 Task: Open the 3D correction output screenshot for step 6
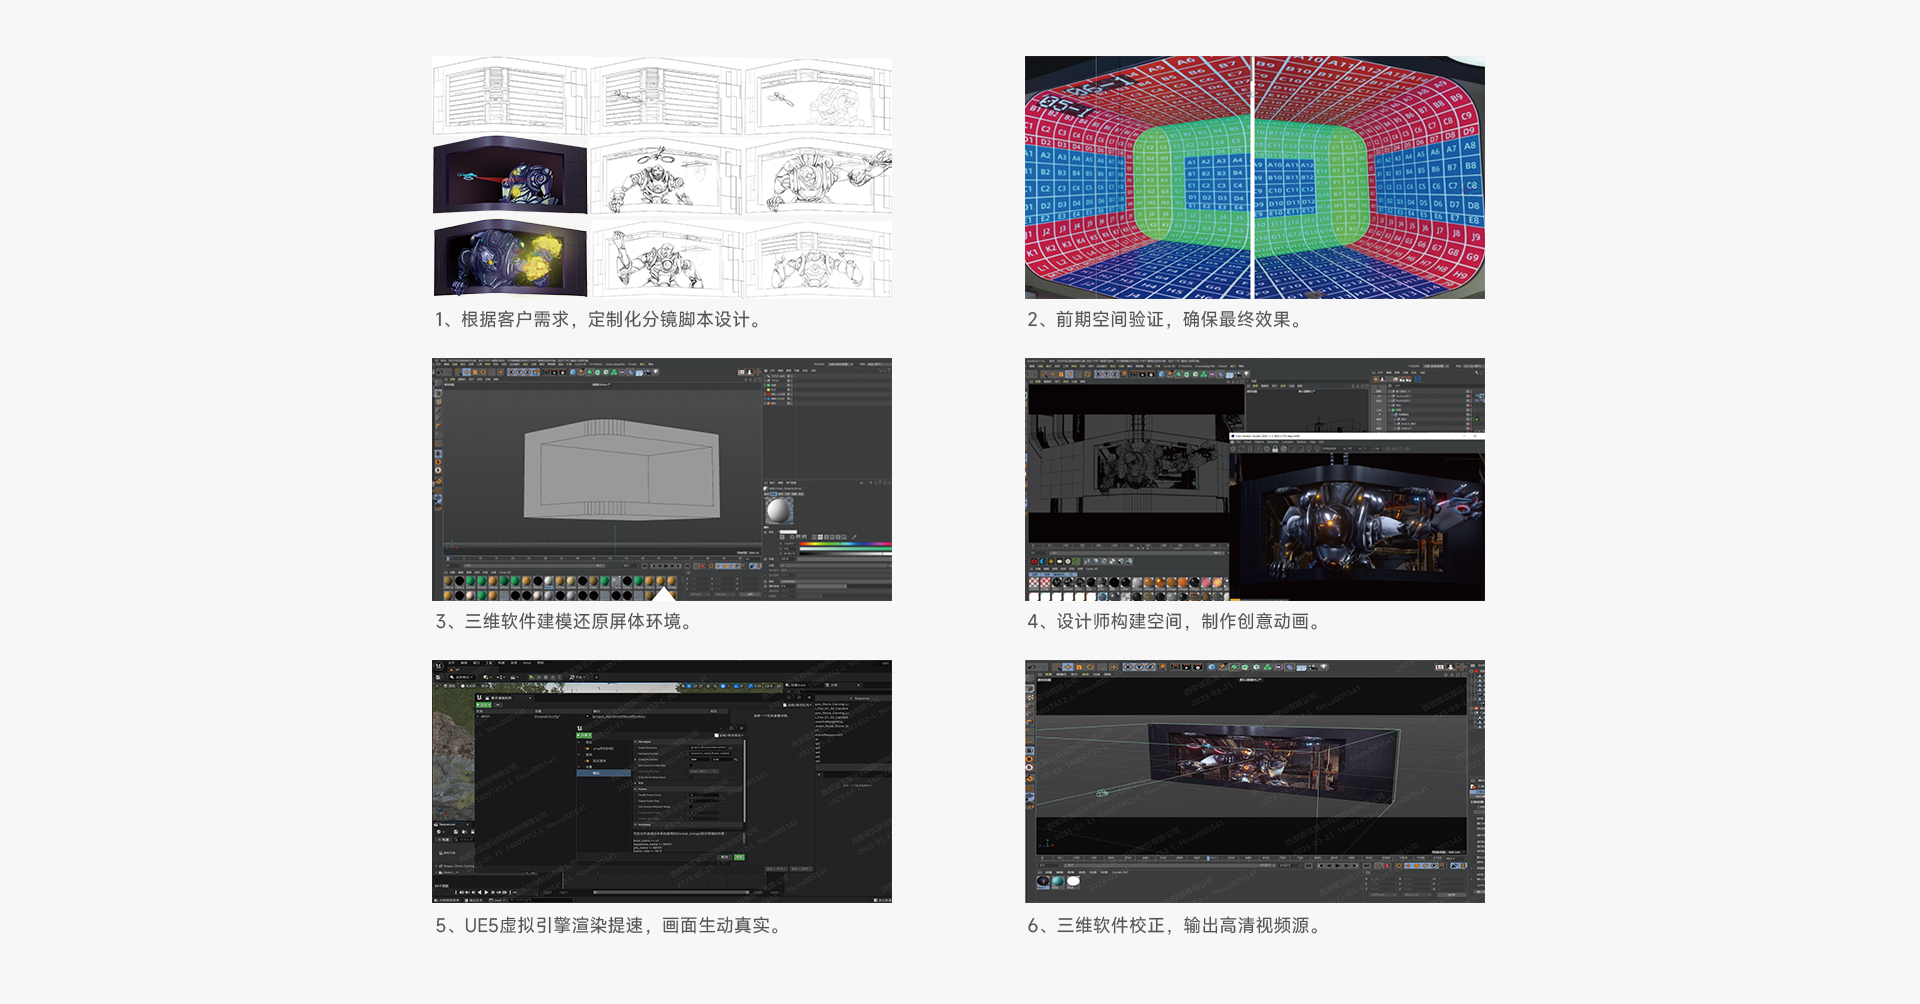tap(1255, 781)
